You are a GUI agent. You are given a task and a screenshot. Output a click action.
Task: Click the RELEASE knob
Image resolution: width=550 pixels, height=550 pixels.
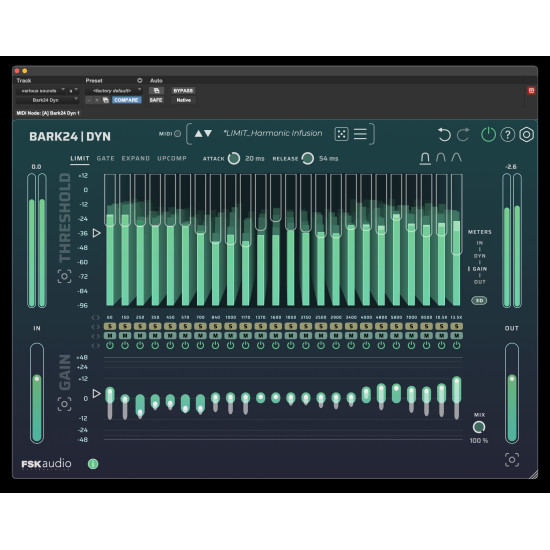click(x=308, y=159)
